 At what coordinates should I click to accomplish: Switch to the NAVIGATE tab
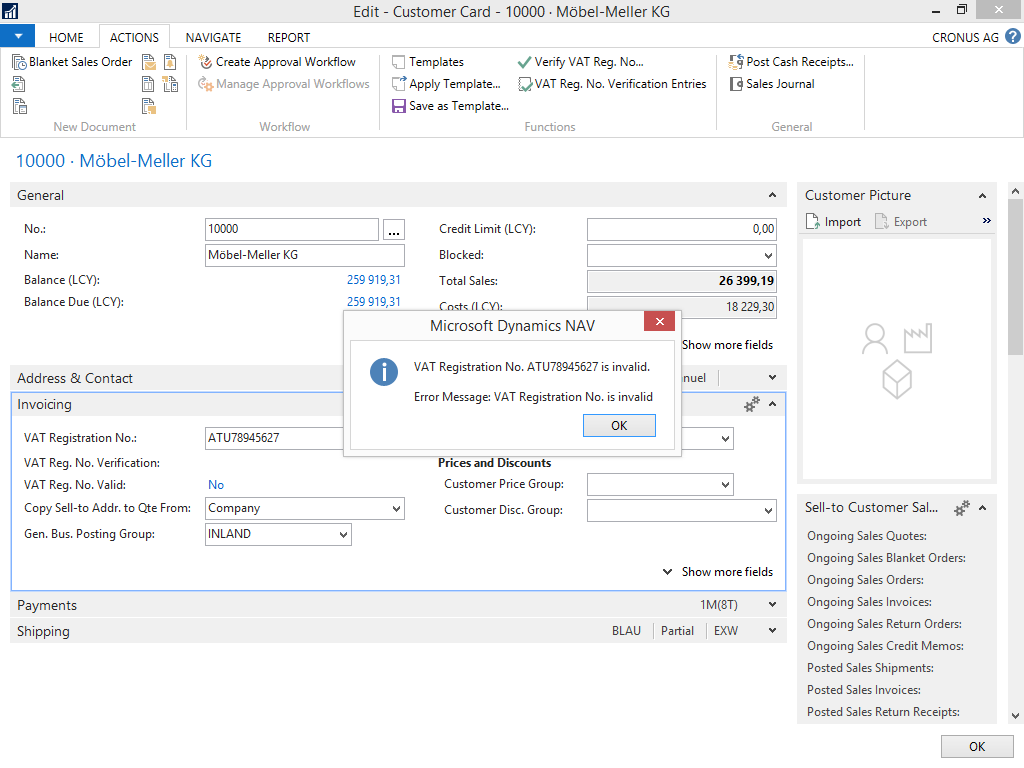(x=213, y=37)
